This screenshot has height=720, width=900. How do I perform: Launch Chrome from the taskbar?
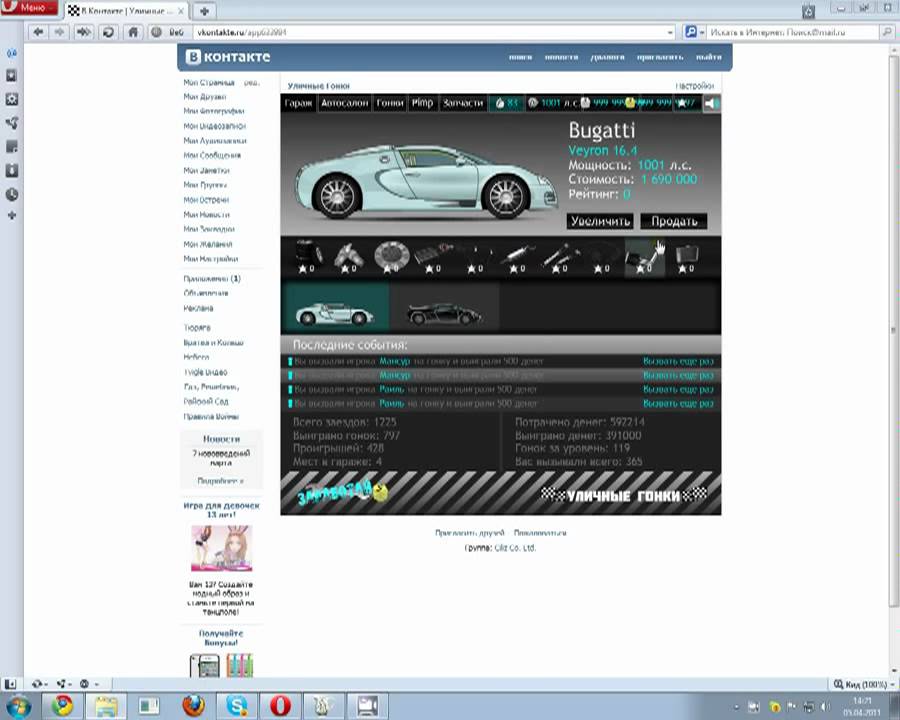pos(63,706)
